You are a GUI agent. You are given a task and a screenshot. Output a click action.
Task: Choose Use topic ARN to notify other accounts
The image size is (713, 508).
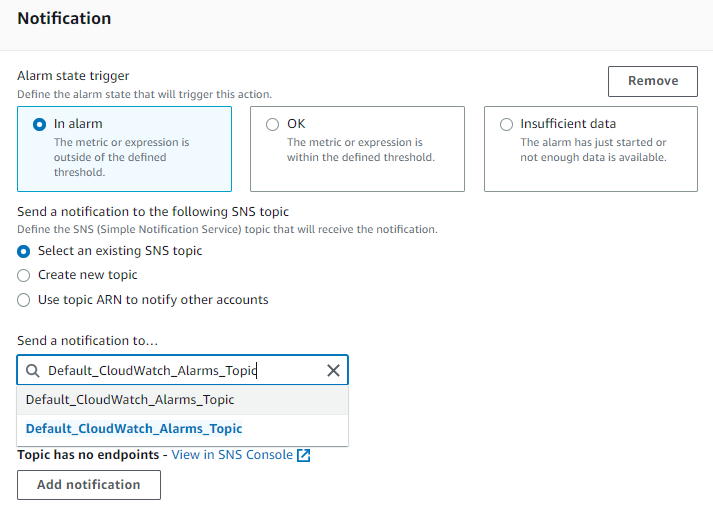(x=24, y=300)
